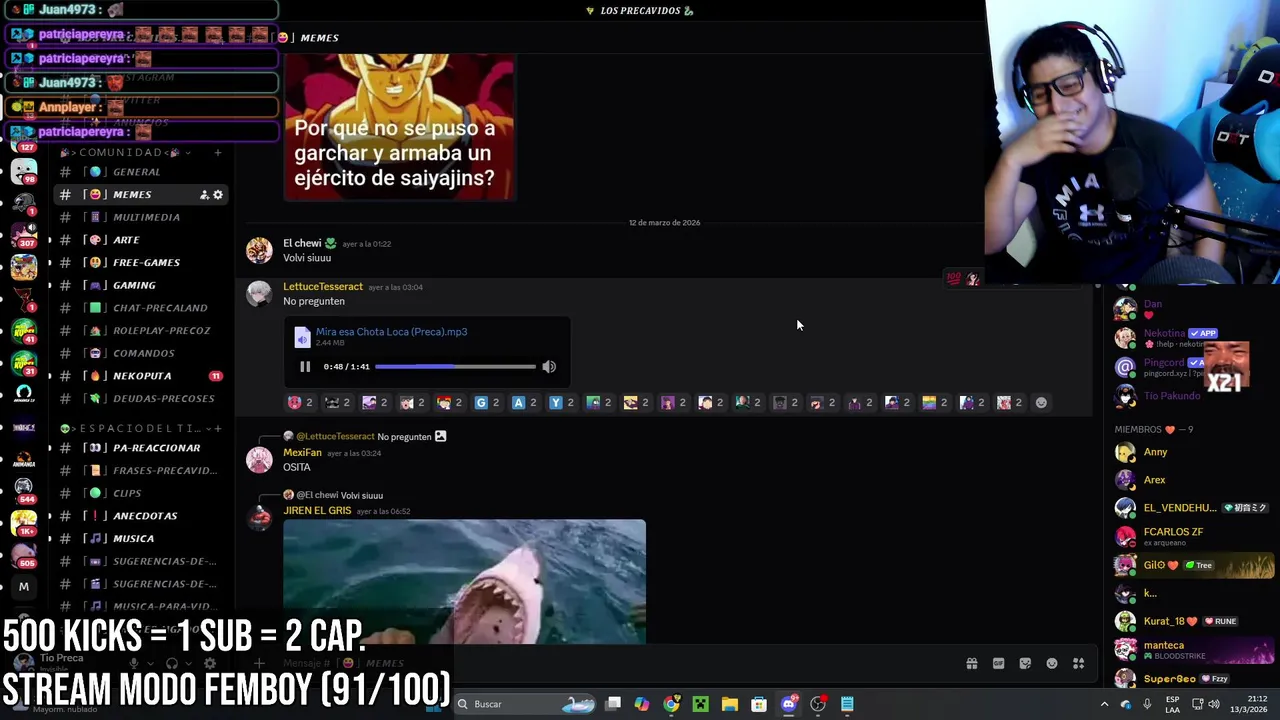
Task: Open the ARTE channel
Action: pos(141,240)
